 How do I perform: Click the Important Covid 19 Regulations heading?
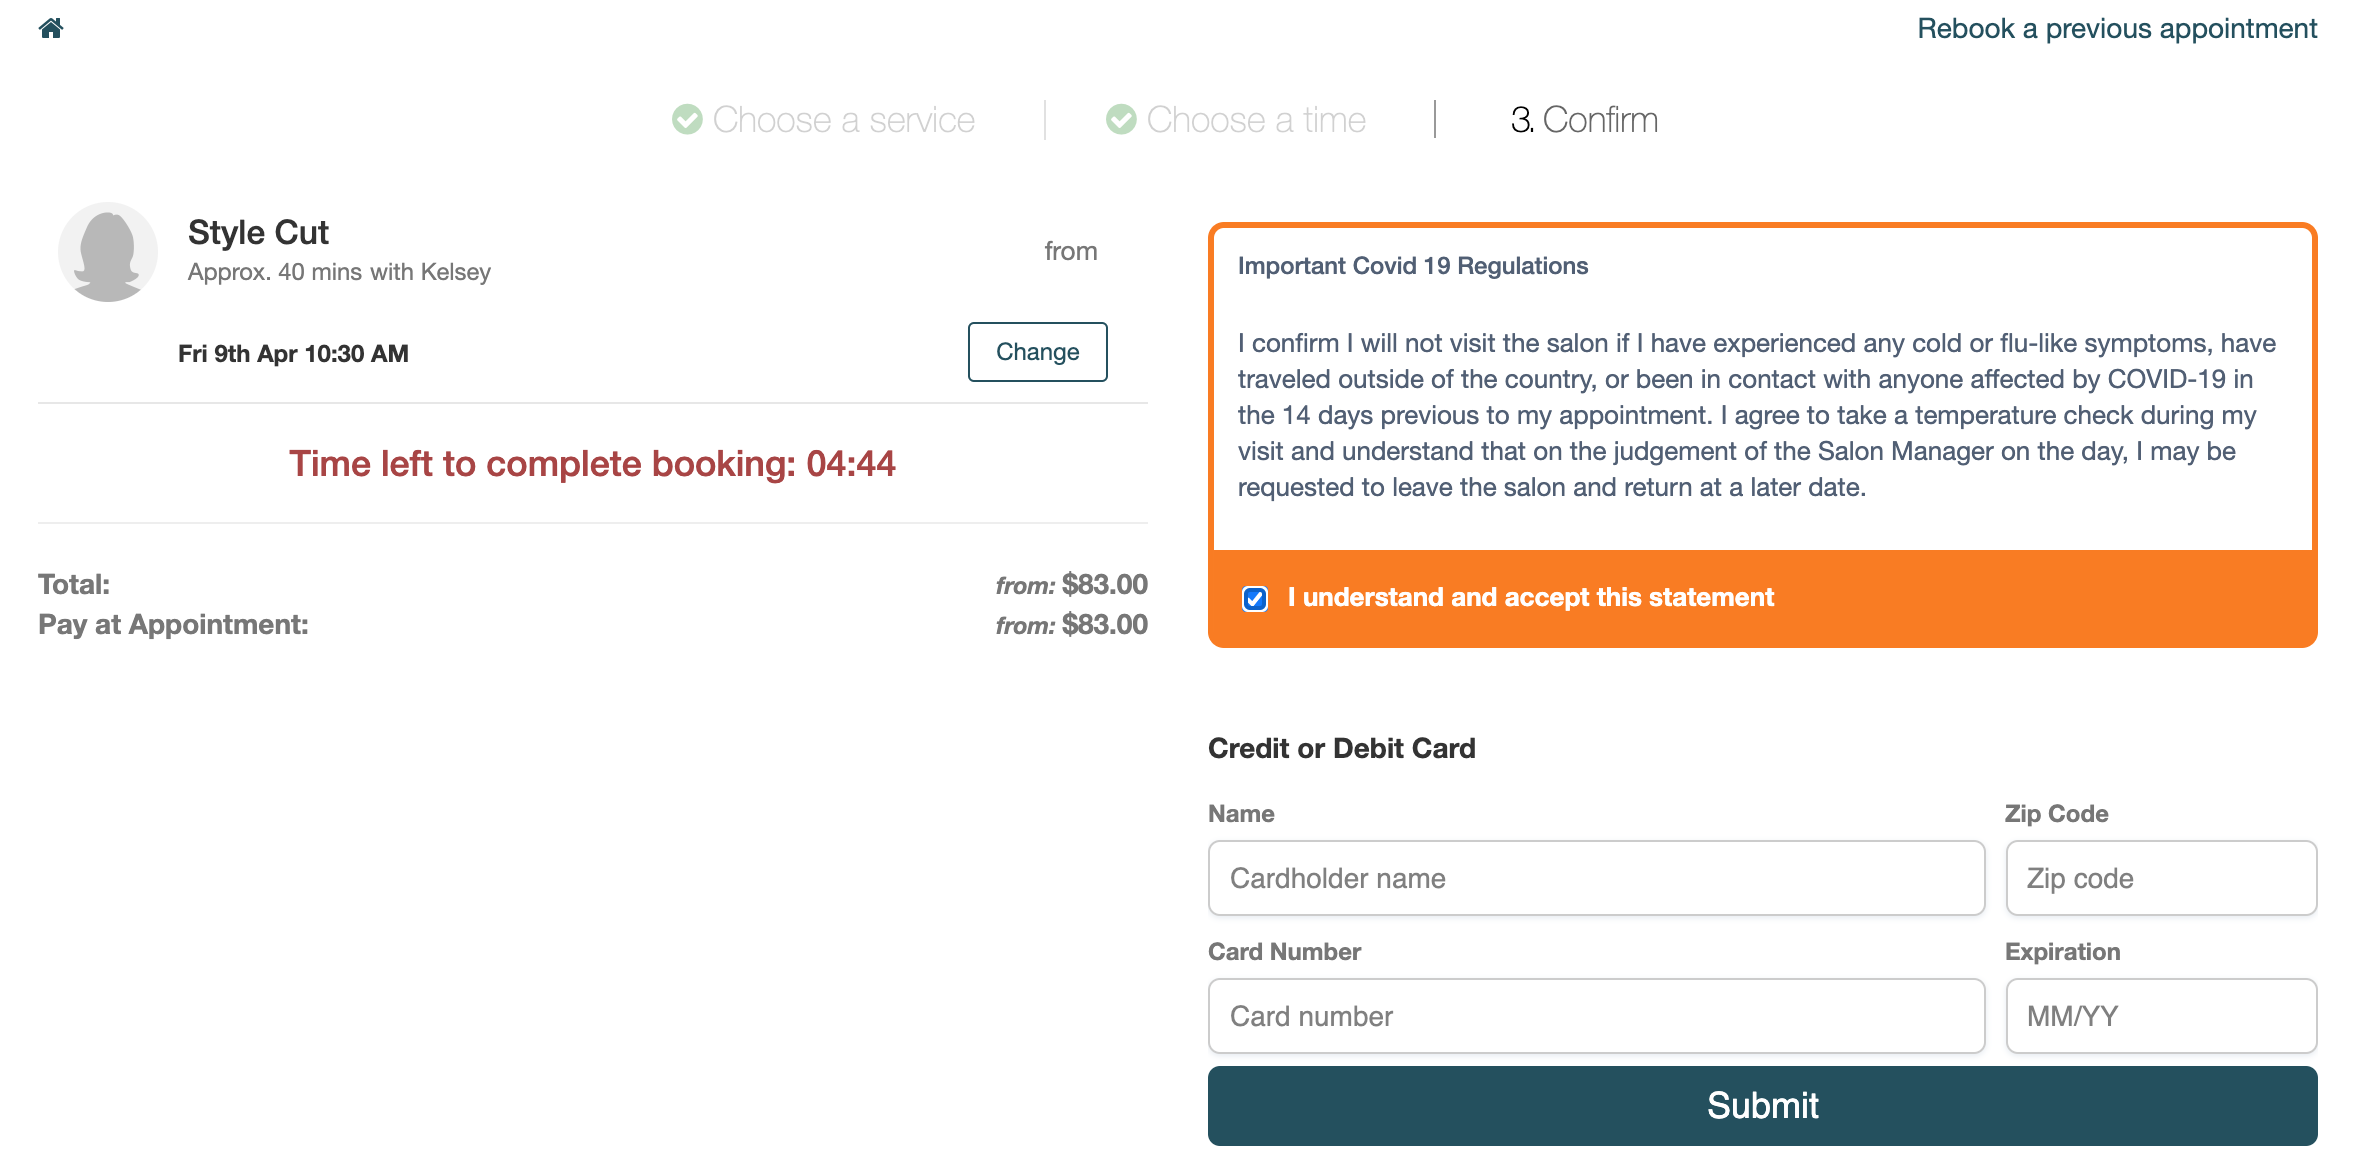1412,266
